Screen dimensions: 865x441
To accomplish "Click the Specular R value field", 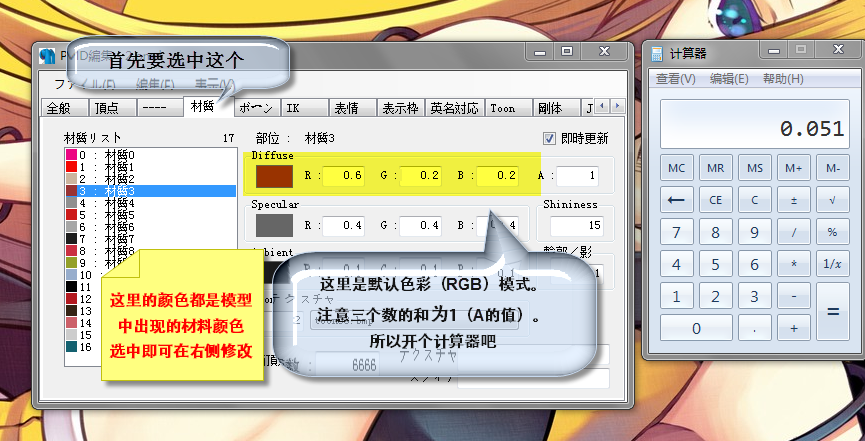I will tap(344, 225).
